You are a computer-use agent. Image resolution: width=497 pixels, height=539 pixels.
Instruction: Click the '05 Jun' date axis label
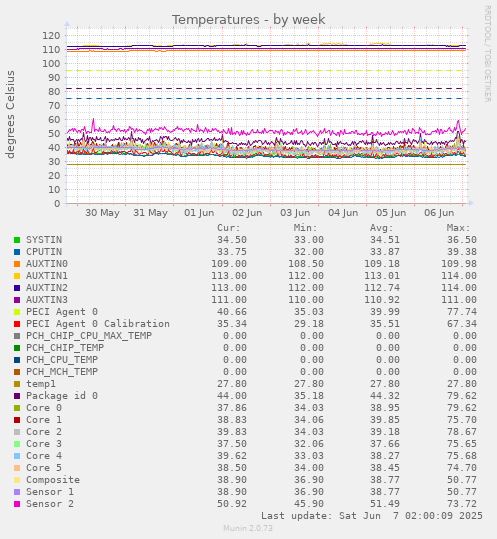391,213
